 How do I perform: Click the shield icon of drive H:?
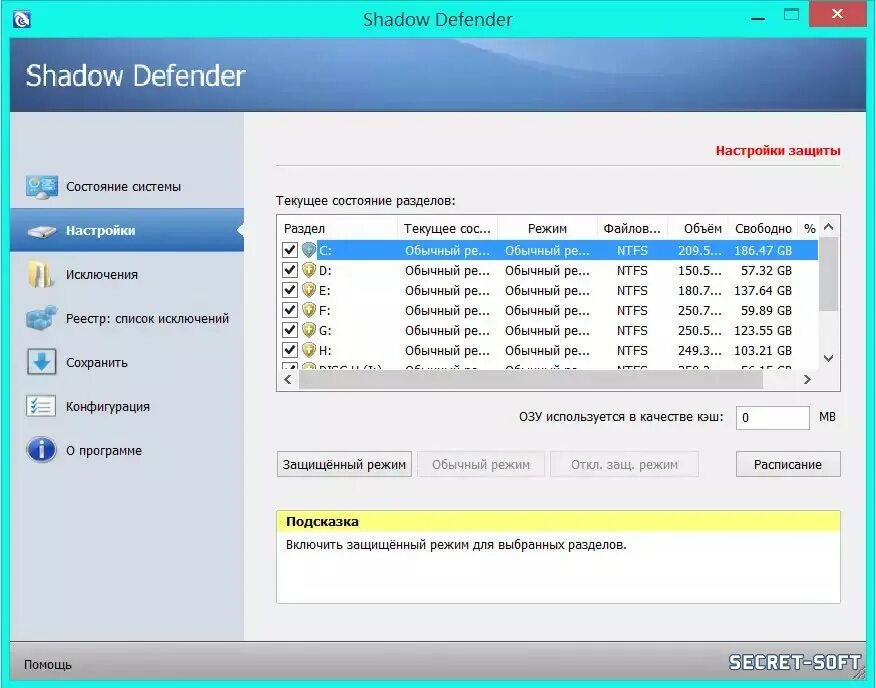[308, 350]
